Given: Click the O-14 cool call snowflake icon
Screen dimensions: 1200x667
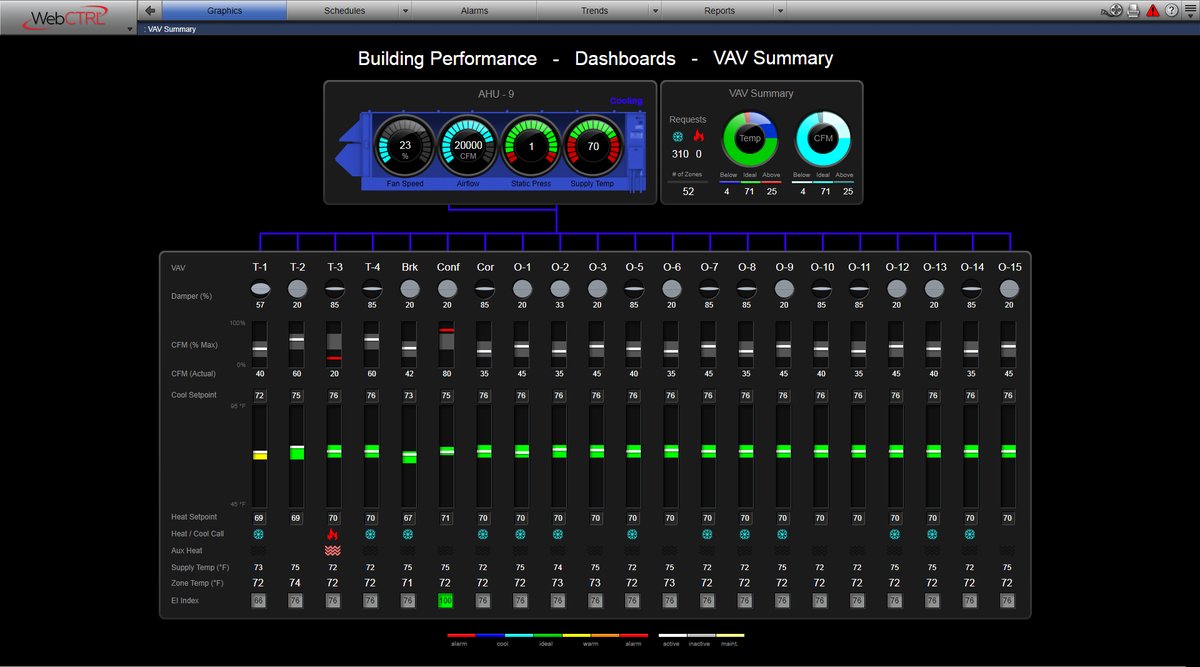Looking at the screenshot, I should (971, 535).
